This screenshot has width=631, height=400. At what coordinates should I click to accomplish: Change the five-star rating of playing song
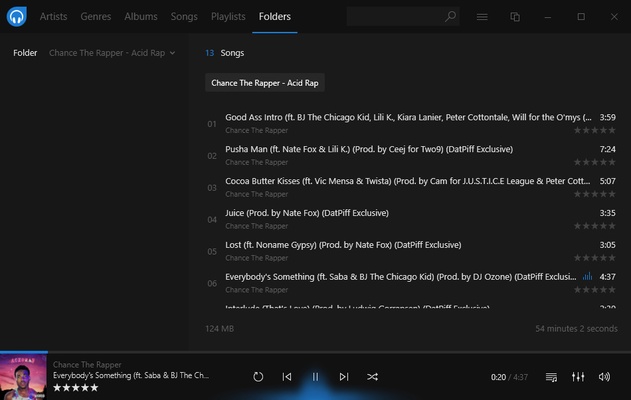point(76,388)
